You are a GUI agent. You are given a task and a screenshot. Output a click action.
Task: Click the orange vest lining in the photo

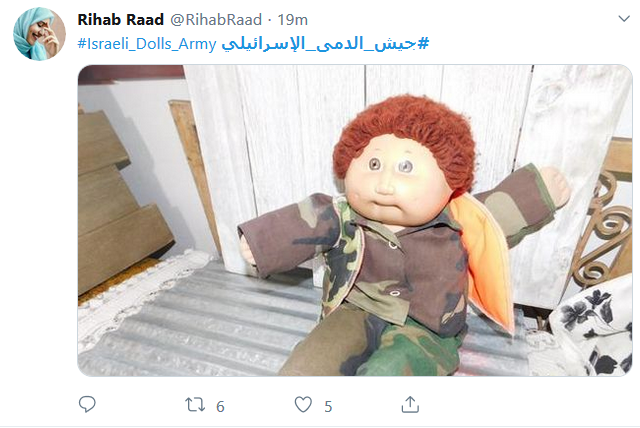click(x=486, y=261)
